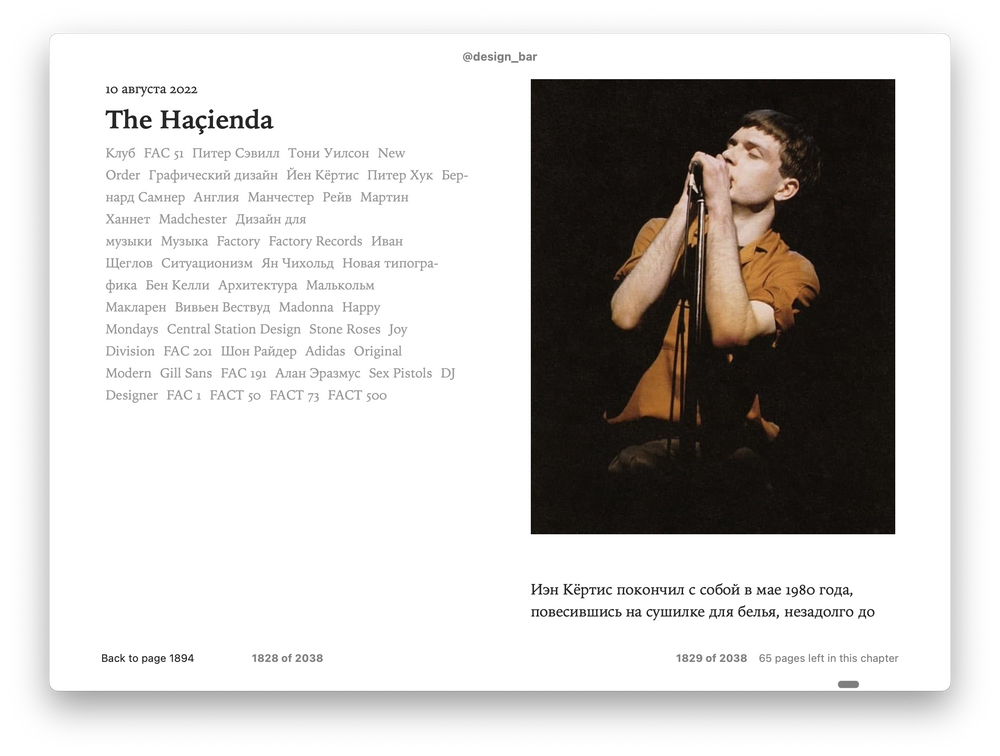Click the Madchester tag
The width and height of the screenshot is (1000, 756).
point(193,219)
